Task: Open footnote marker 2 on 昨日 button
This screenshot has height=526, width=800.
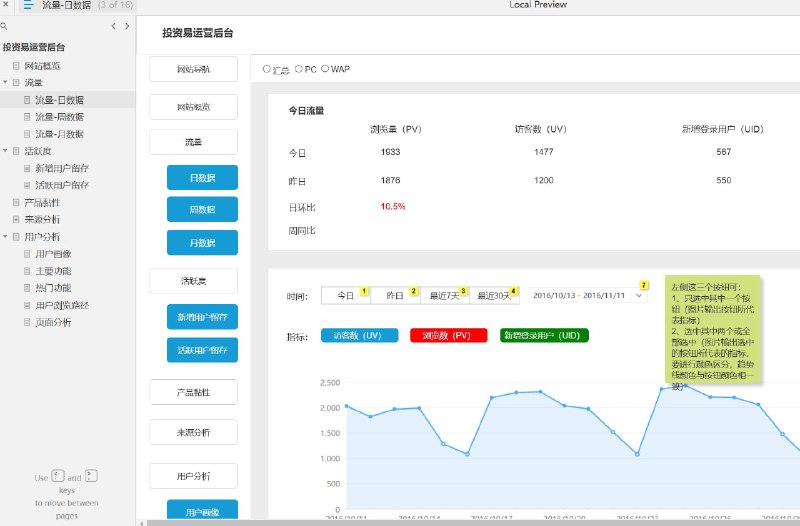Action: point(414,291)
